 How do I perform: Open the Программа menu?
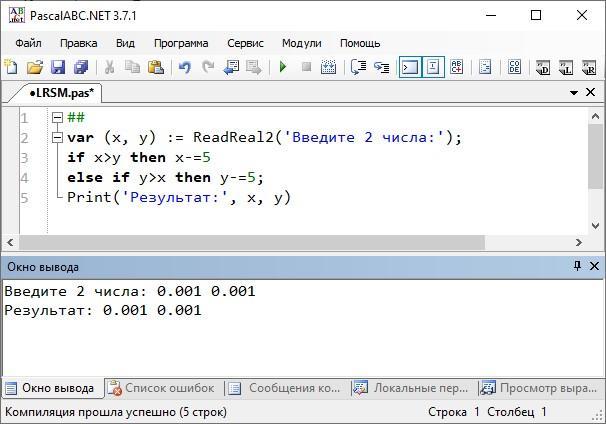pyautogui.click(x=181, y=43)
